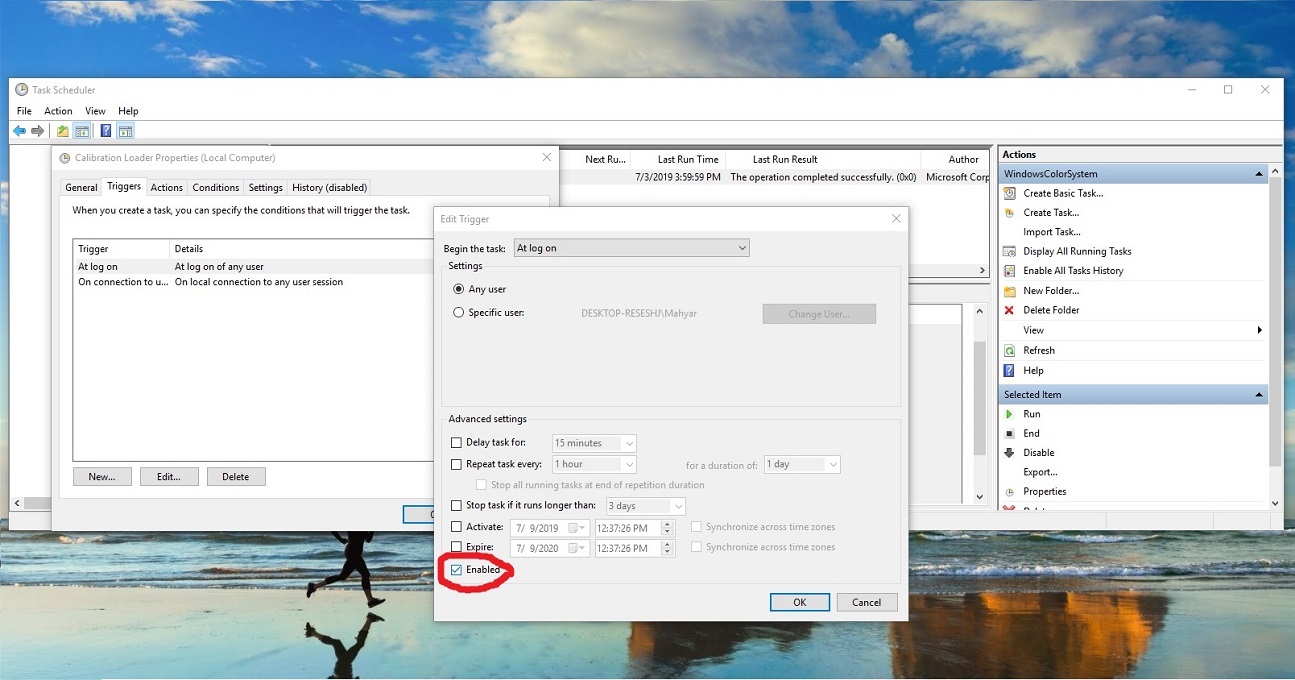This screenshot has width=1295, height=680.
Task: Click the Back arrow in the toolbar
Action: [x=19, y=131]
